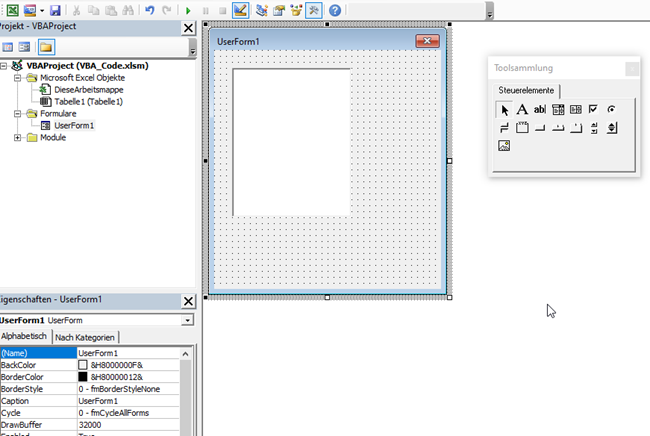This screenshot has width=650, height=436.
Task: Click View Object icon in project panel
Action: coord(24,47)
